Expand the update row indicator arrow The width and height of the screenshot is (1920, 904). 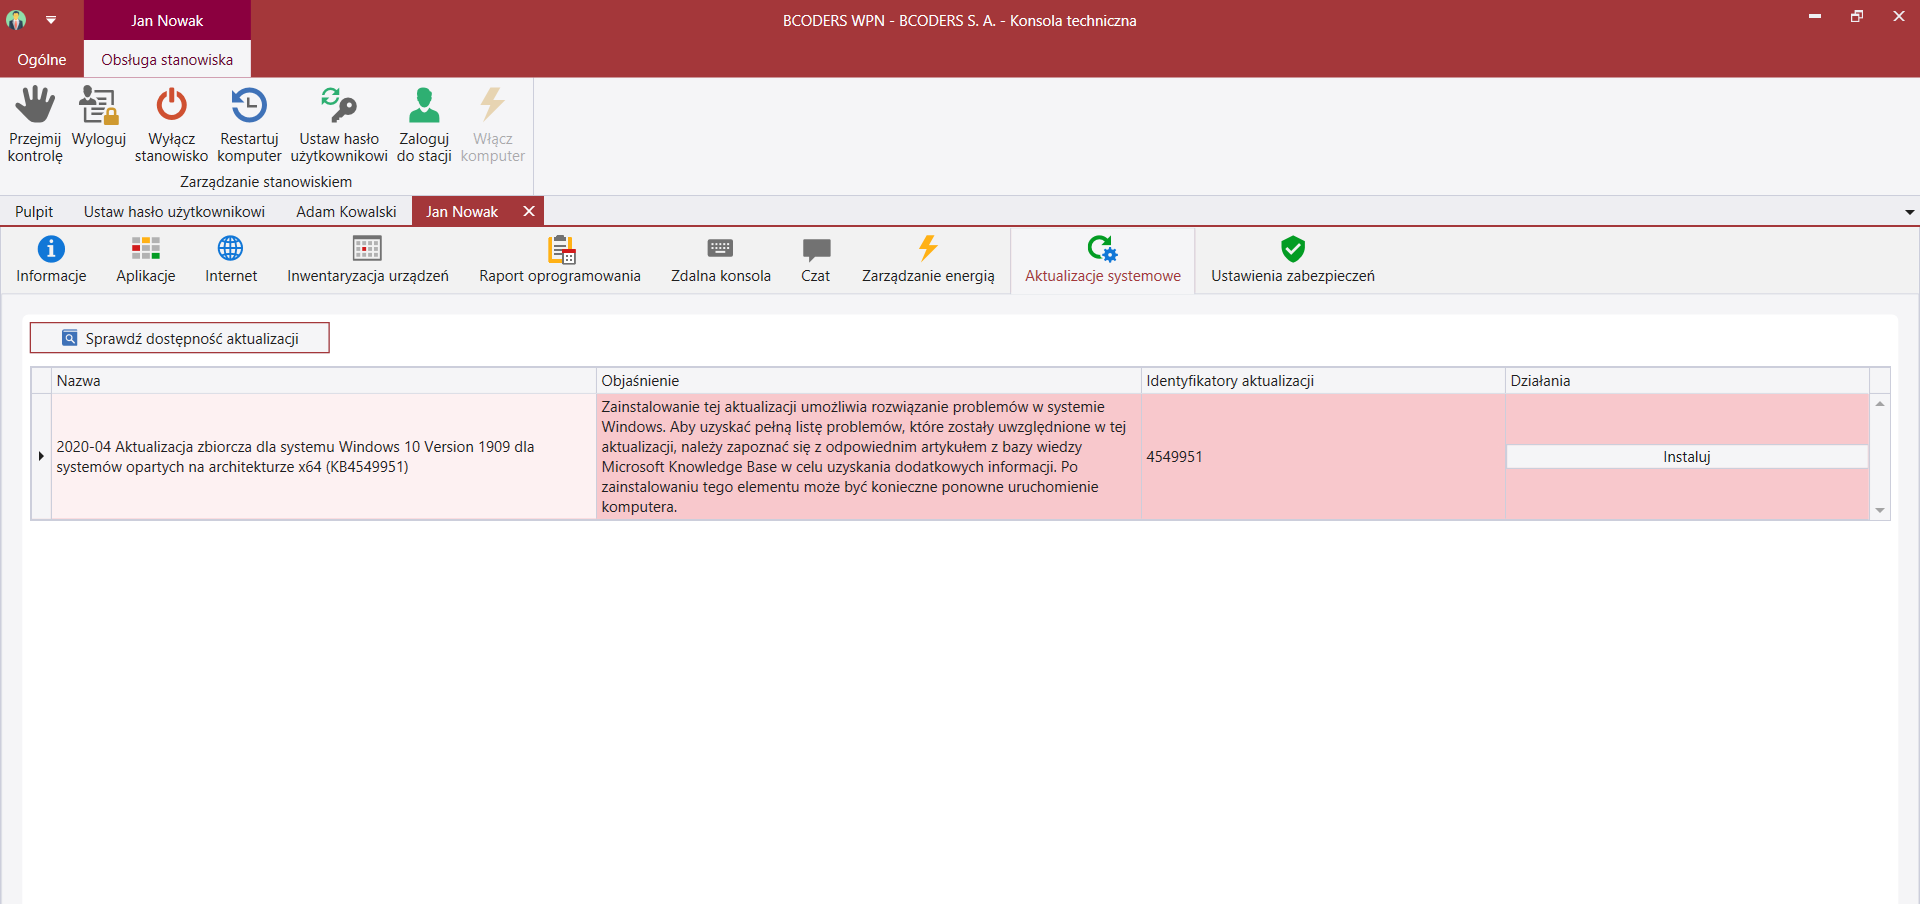point(41,456)
